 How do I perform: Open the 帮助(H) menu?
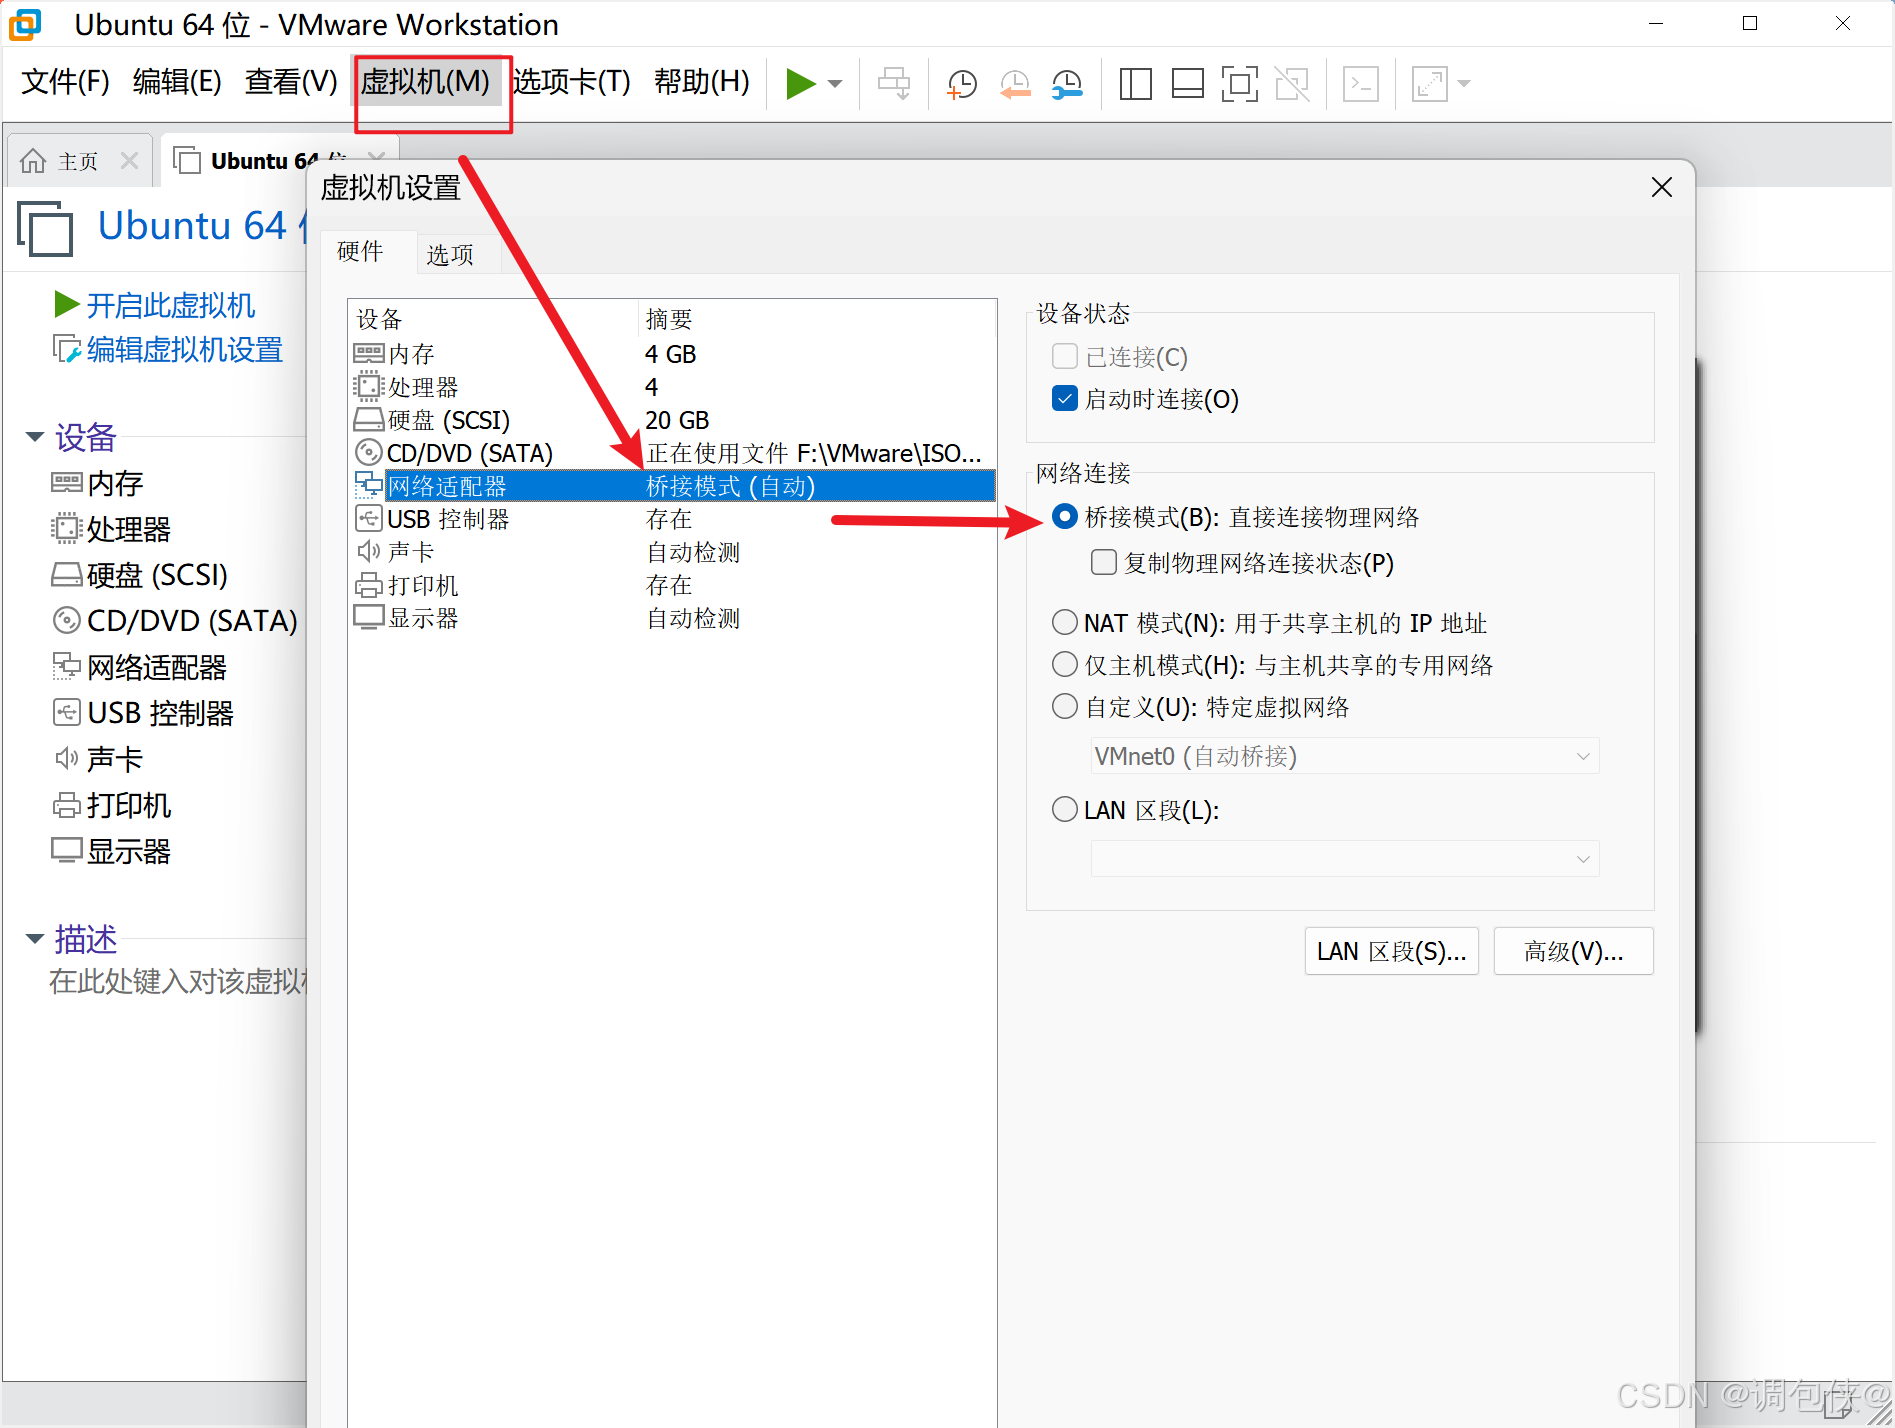[x=701, y=82]
